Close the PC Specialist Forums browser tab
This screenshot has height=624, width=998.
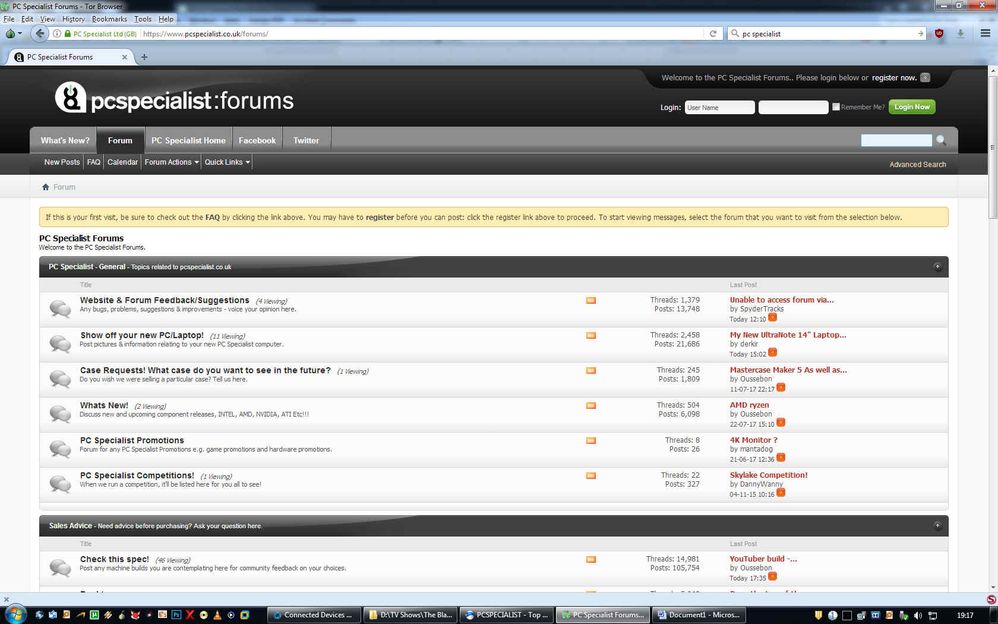pos(124,57)
